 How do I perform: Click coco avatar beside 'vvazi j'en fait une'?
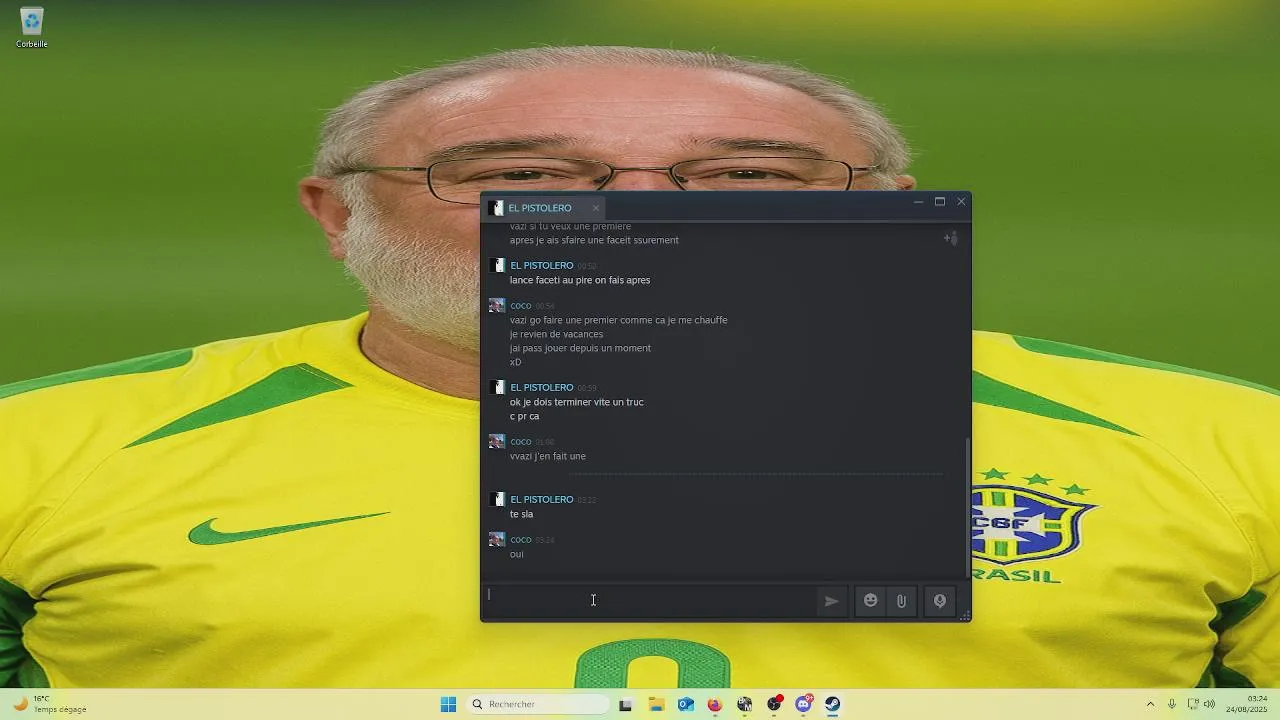497,441
